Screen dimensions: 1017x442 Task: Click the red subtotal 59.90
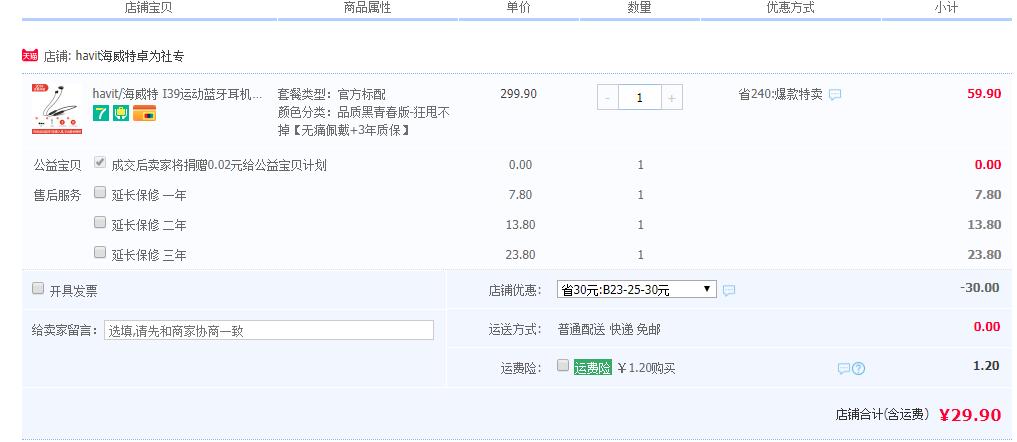[x=984, y=93]
